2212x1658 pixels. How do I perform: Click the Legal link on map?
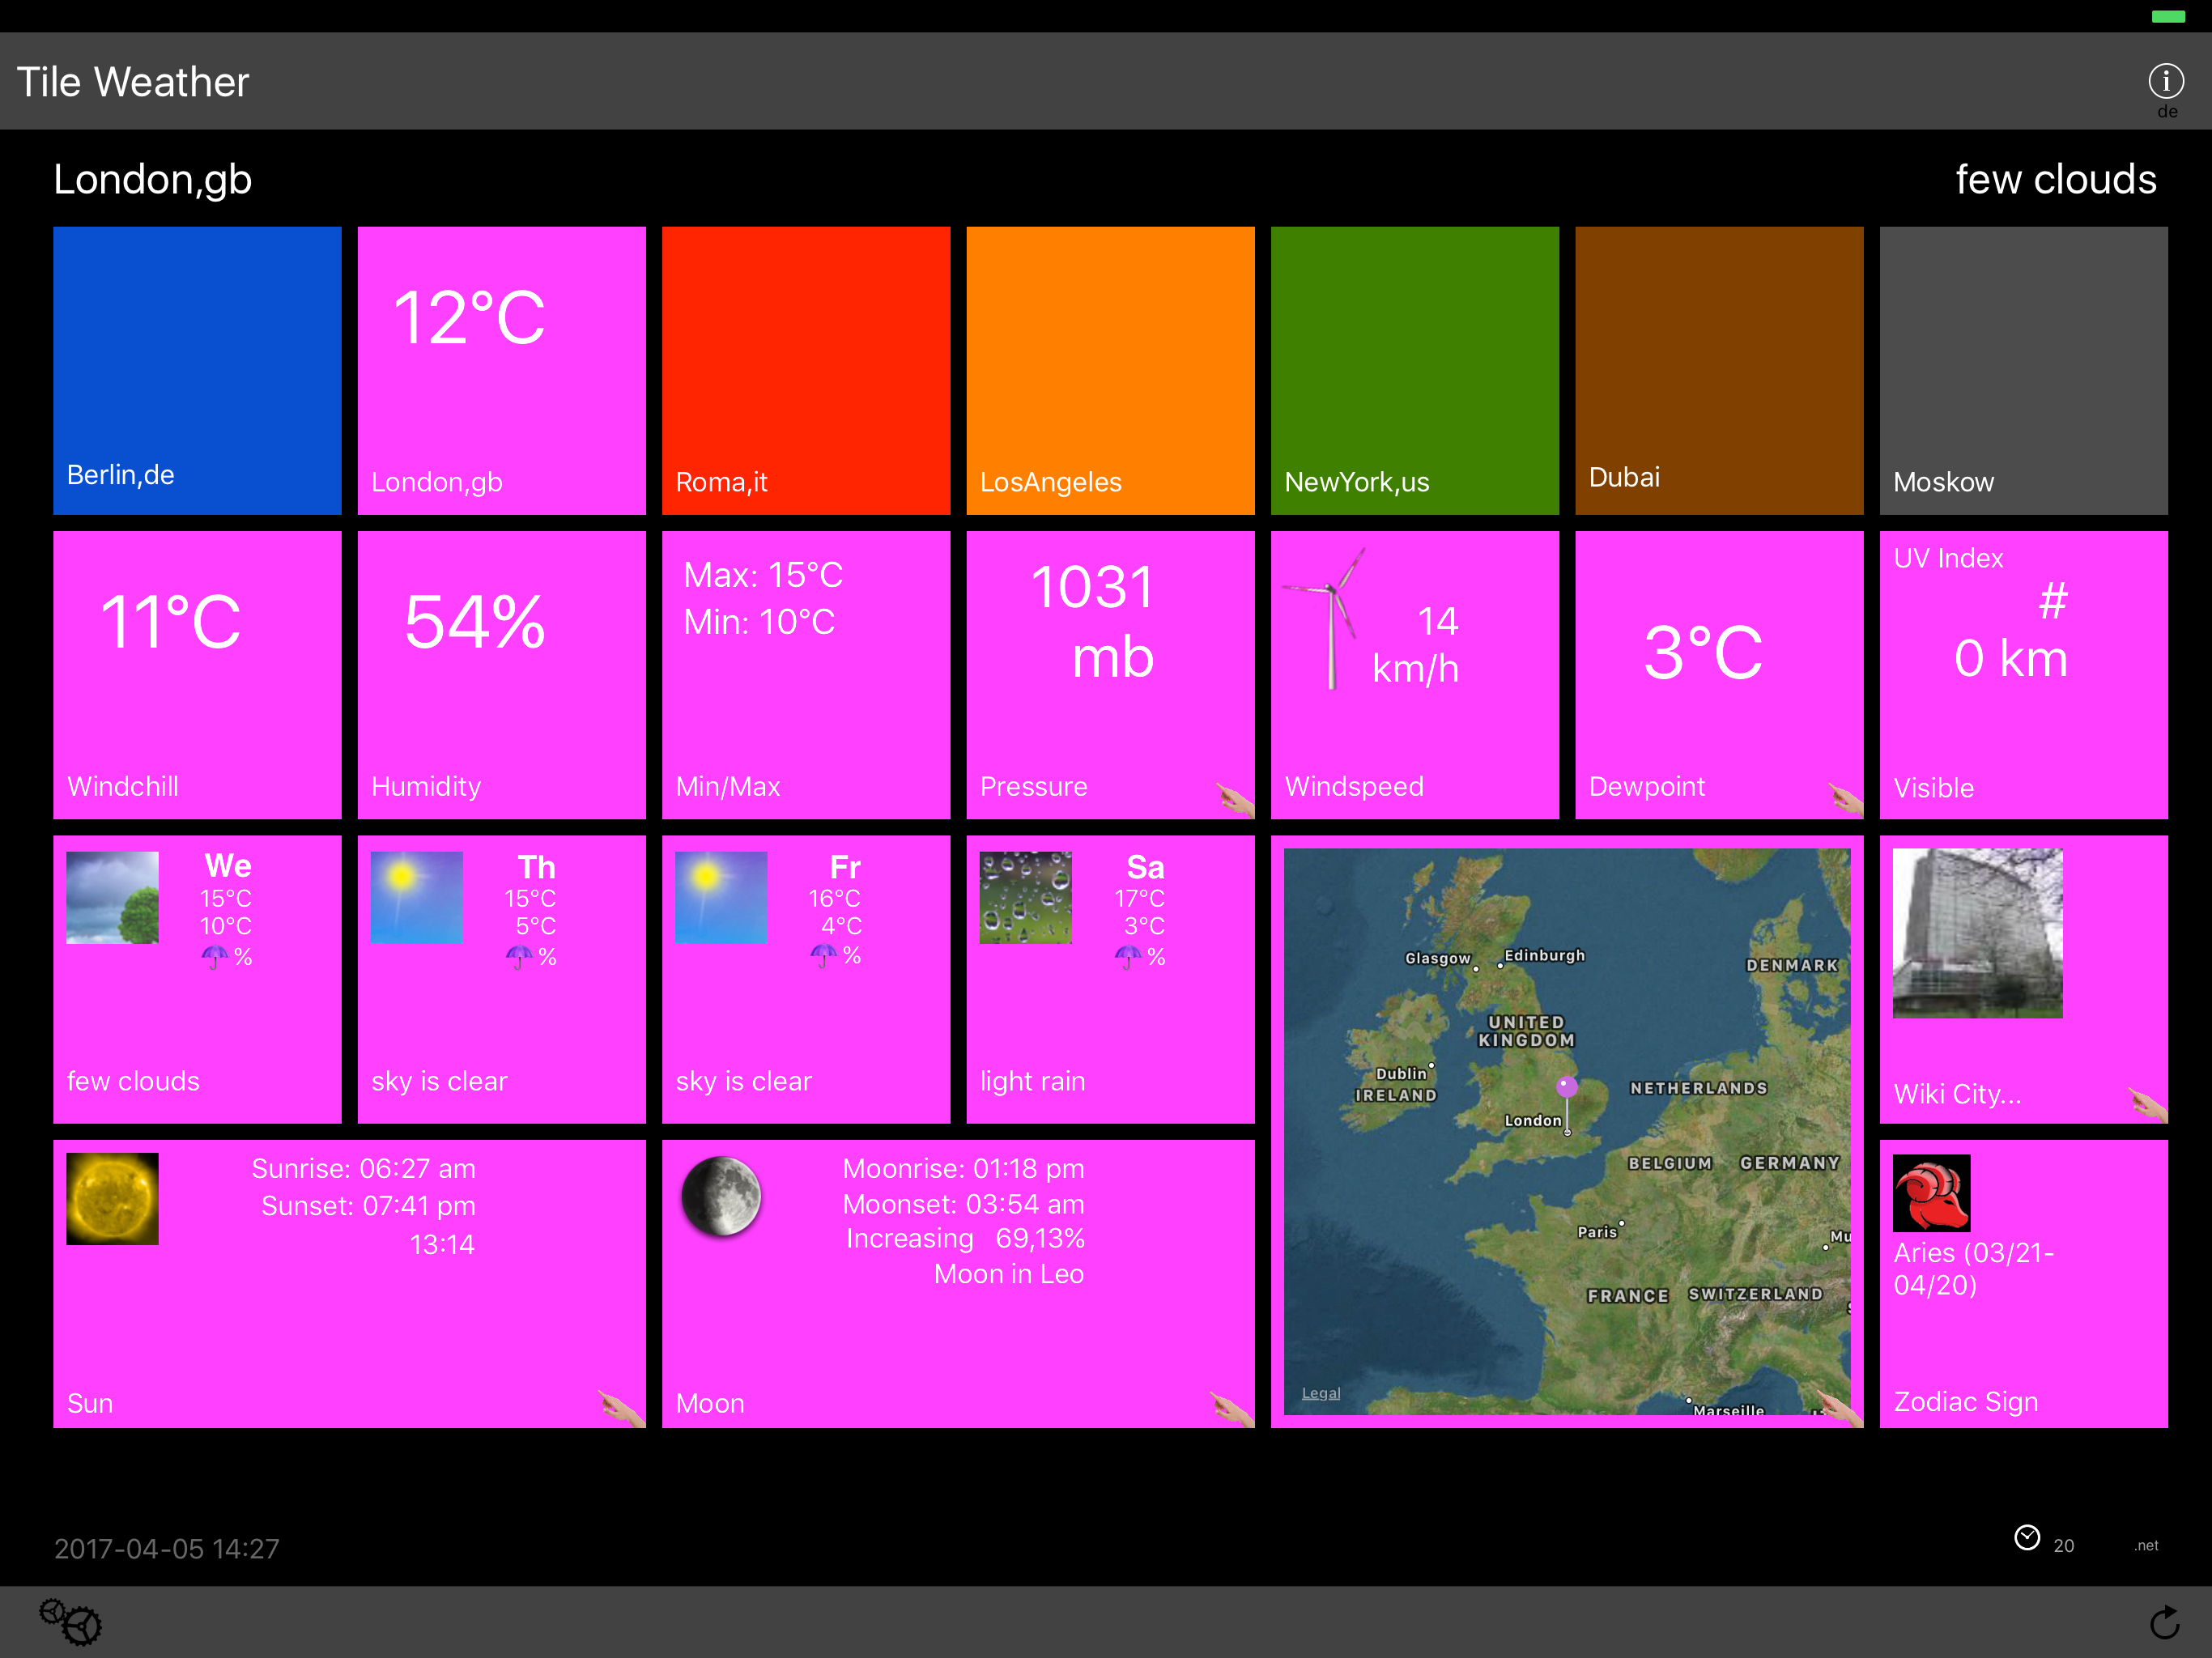(1320, 1393)
